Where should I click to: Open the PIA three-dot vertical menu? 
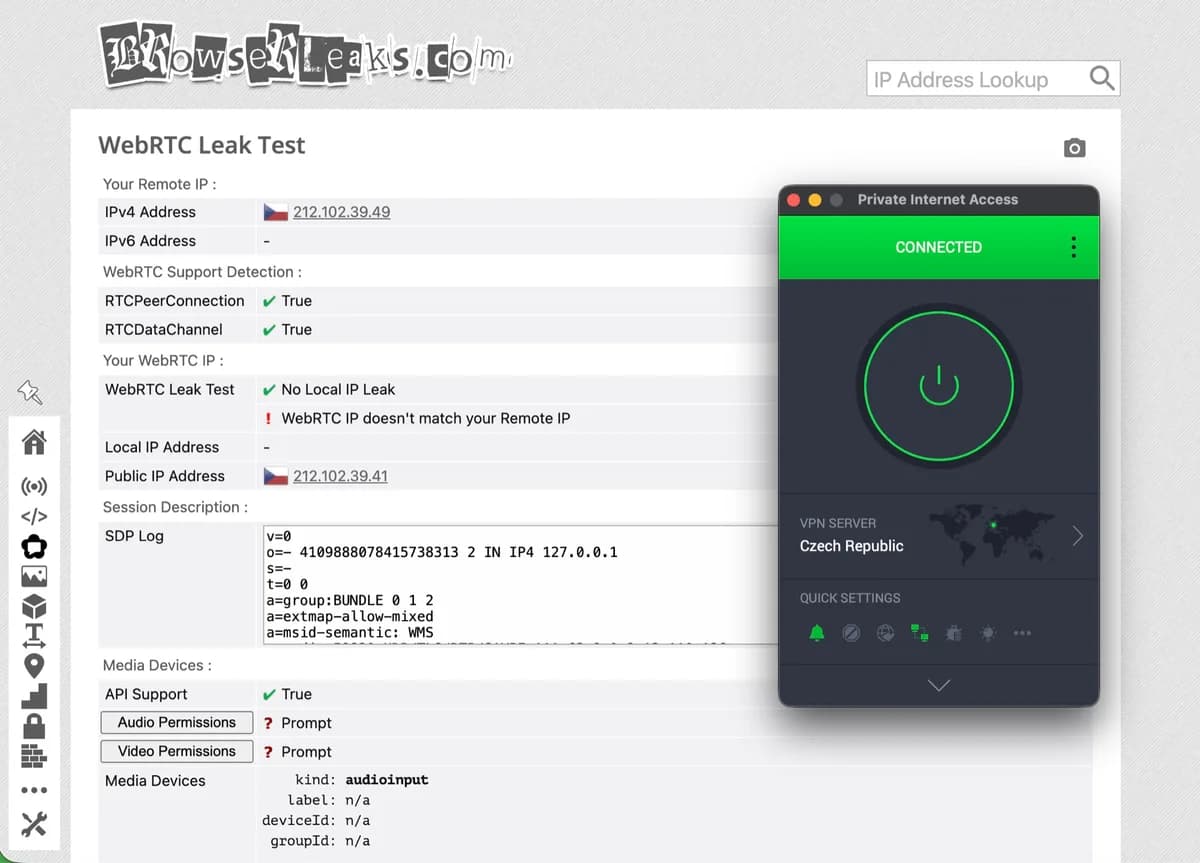click(x=1073, y=247)
